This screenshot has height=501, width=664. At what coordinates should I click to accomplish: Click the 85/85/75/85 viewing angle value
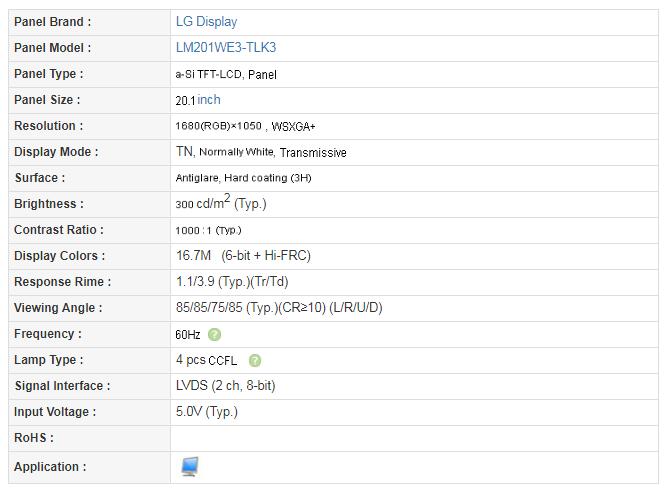279,307
